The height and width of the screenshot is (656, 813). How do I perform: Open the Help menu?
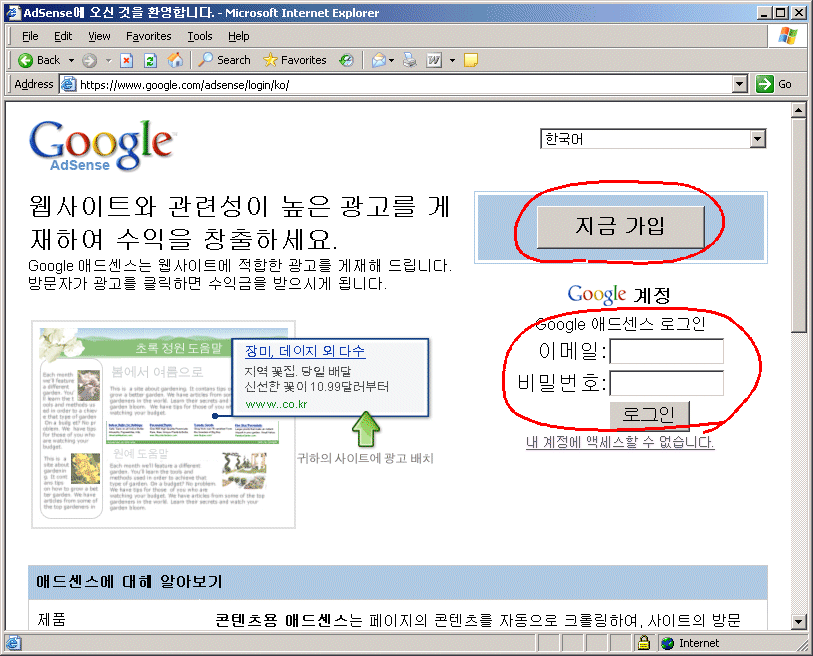239,36
